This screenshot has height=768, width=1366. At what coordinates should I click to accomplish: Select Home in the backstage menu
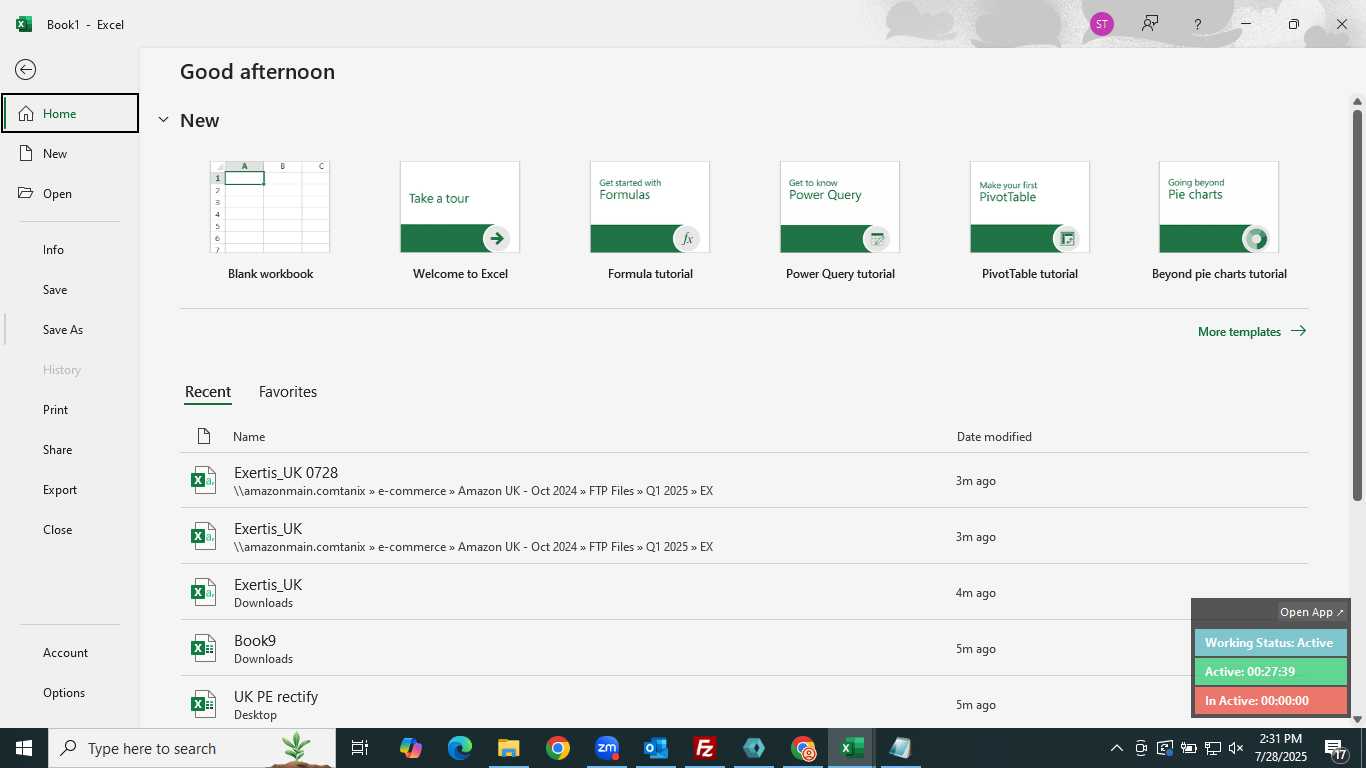(x=70, y=113)
